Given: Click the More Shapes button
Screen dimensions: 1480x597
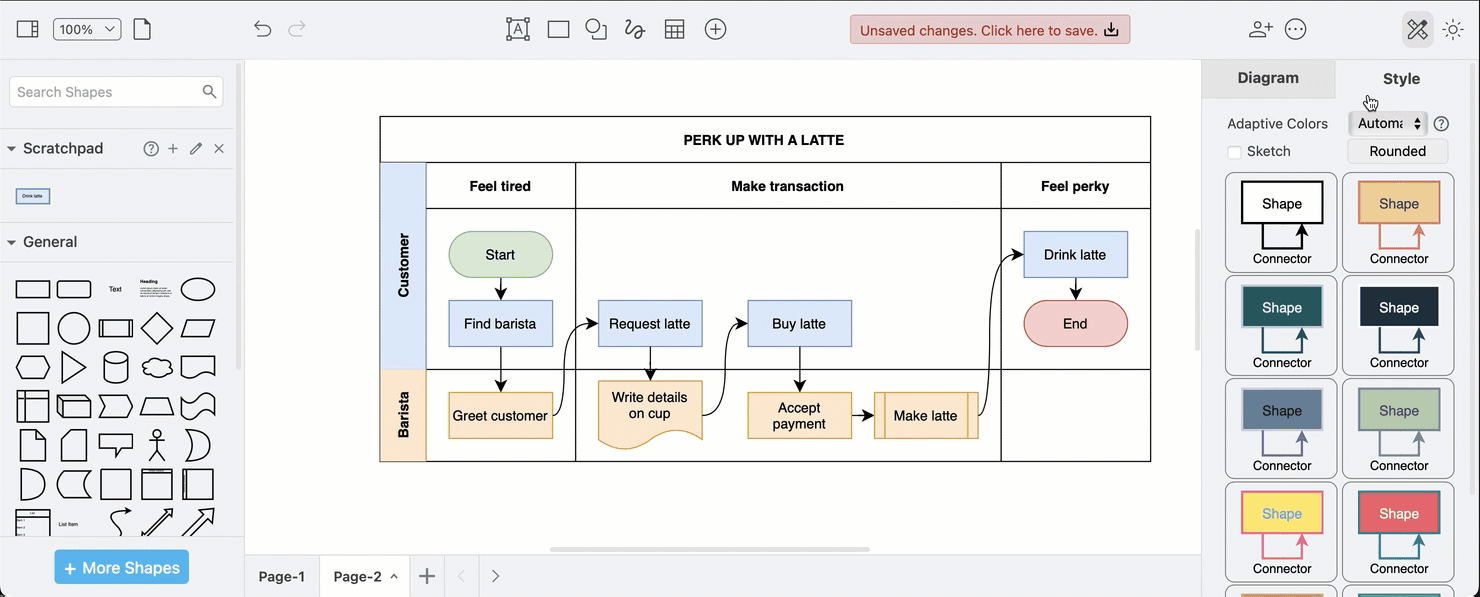Looking at the screenshot, I should coord(121,567).
